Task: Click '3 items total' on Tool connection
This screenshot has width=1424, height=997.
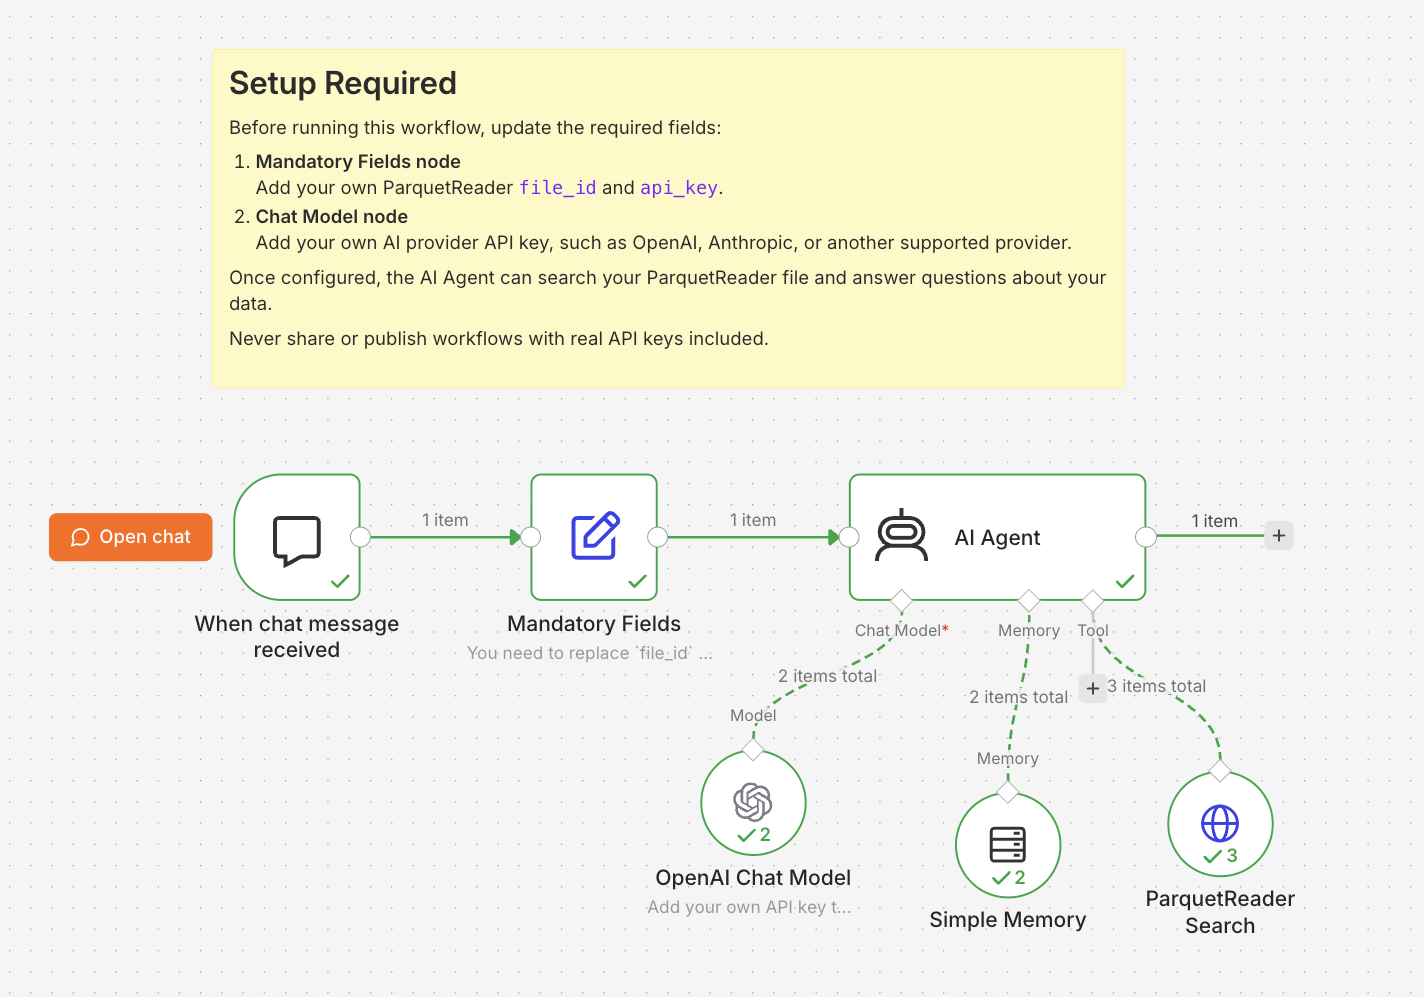Action: pos(1156,686)
